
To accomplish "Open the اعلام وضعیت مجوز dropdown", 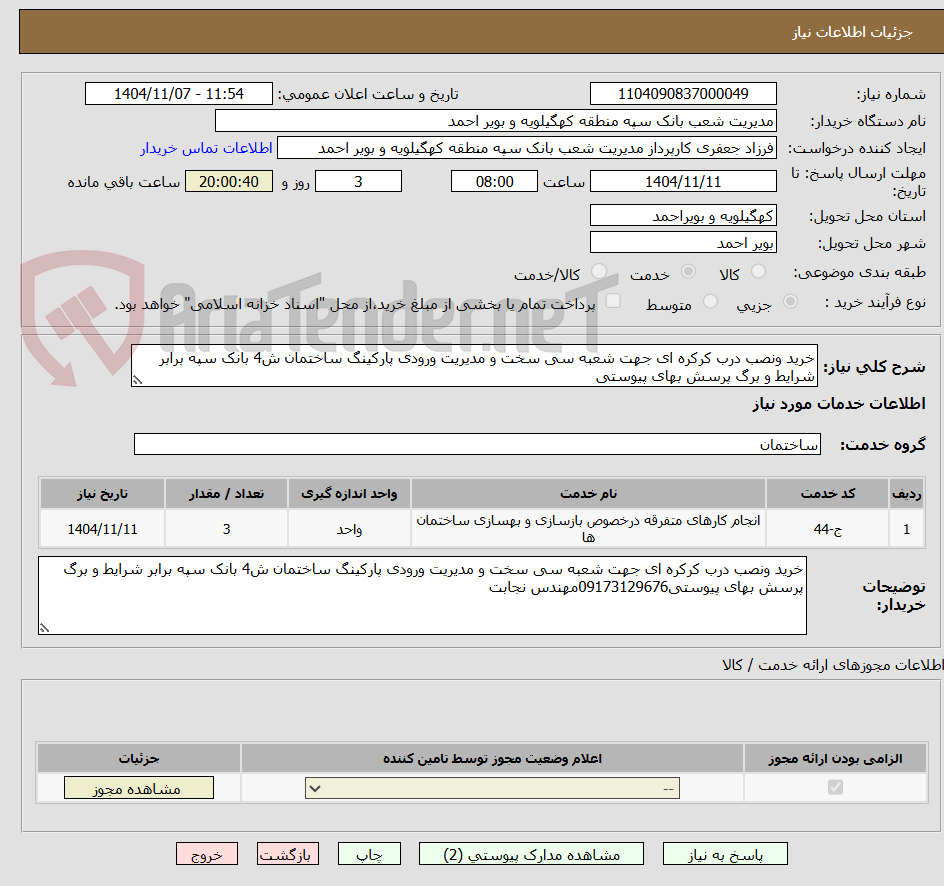I will point(492,788).
